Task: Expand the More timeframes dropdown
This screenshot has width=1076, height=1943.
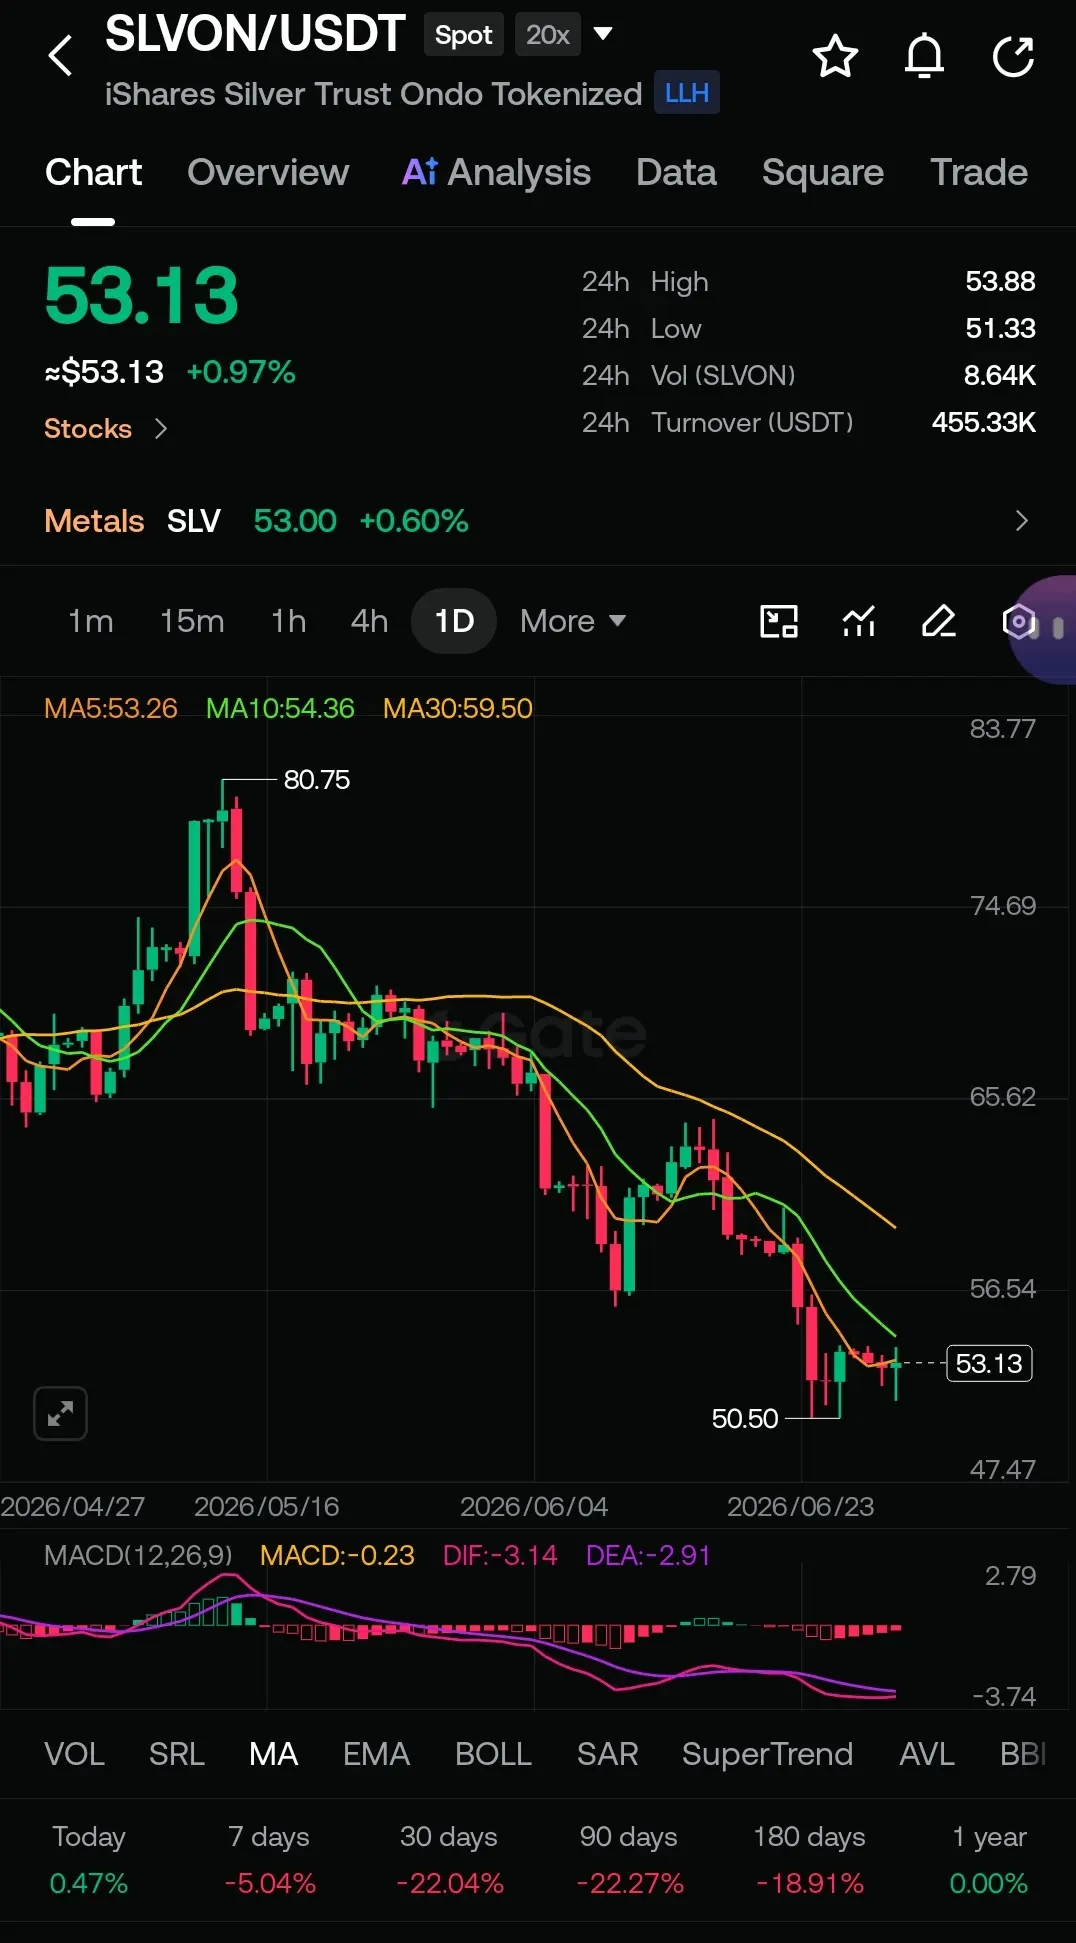Action: click(x=573, y=621)
